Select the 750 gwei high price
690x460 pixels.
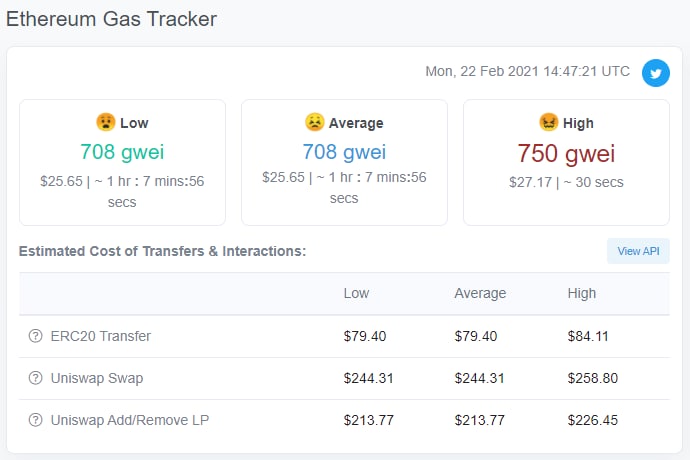tap(566, 153)
